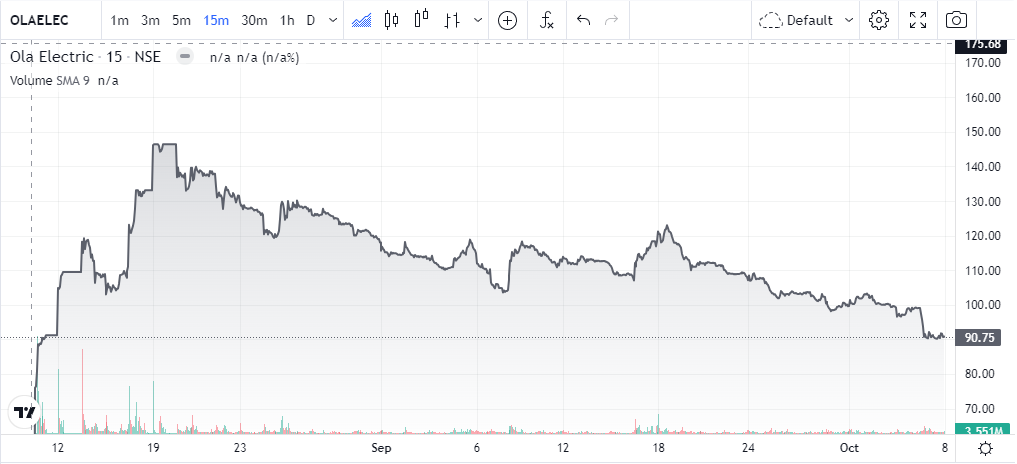The image size is (1017, 464).
Task: Click the OLAELEC symbol search field
Action: pyautogui.click(x=46, y=20)
